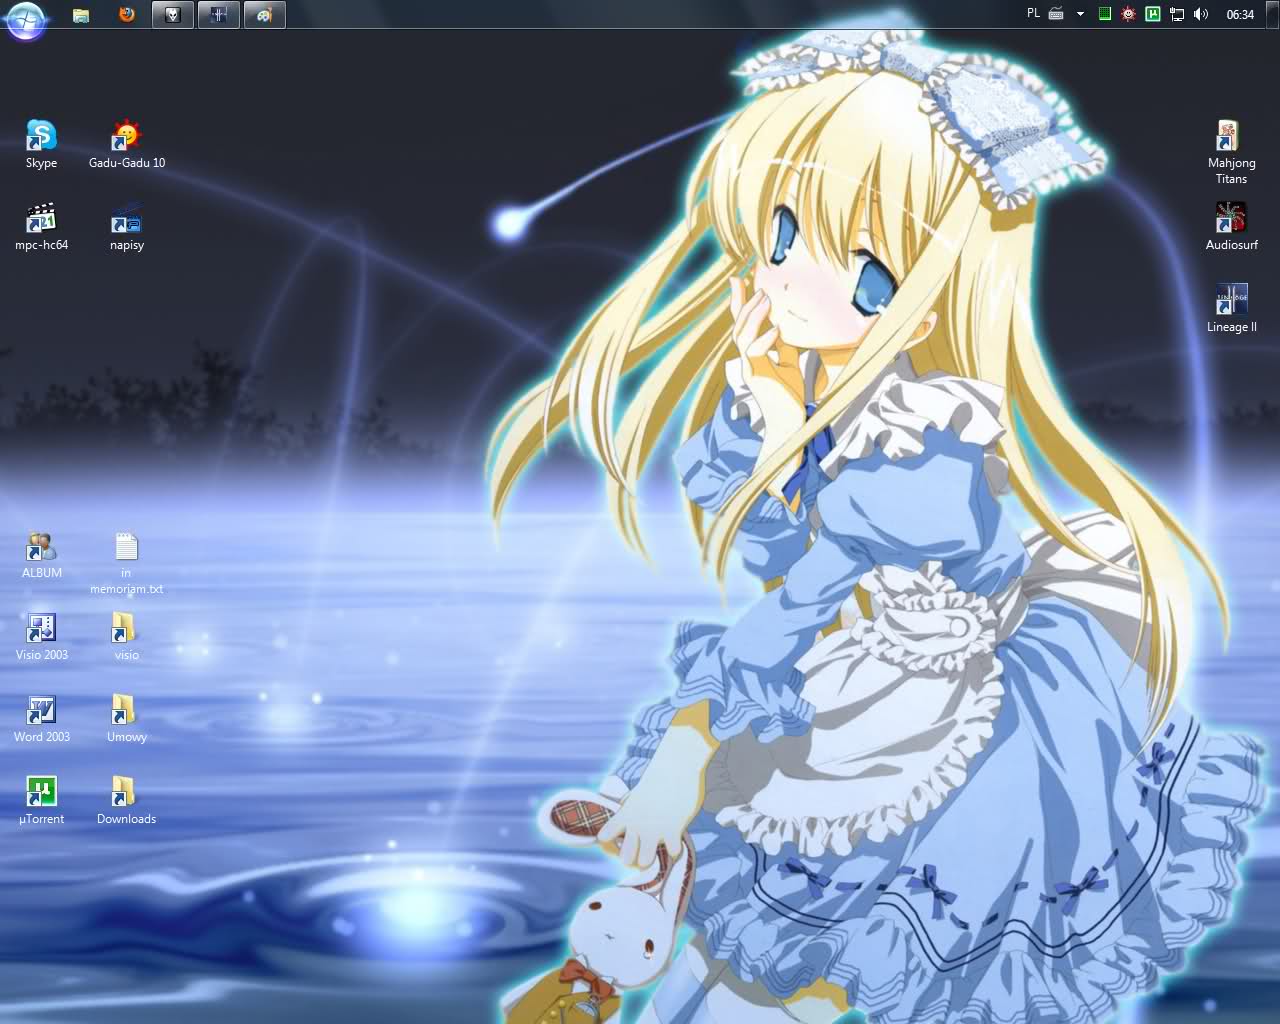The image size is (1280, 1024).
Task: Click the Visio 2003 shortcut
Action: pos(41,628)
